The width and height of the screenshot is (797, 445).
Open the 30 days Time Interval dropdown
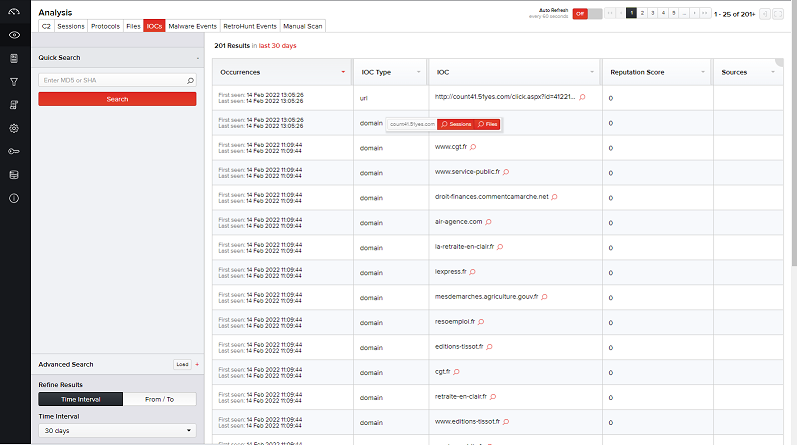117,431
